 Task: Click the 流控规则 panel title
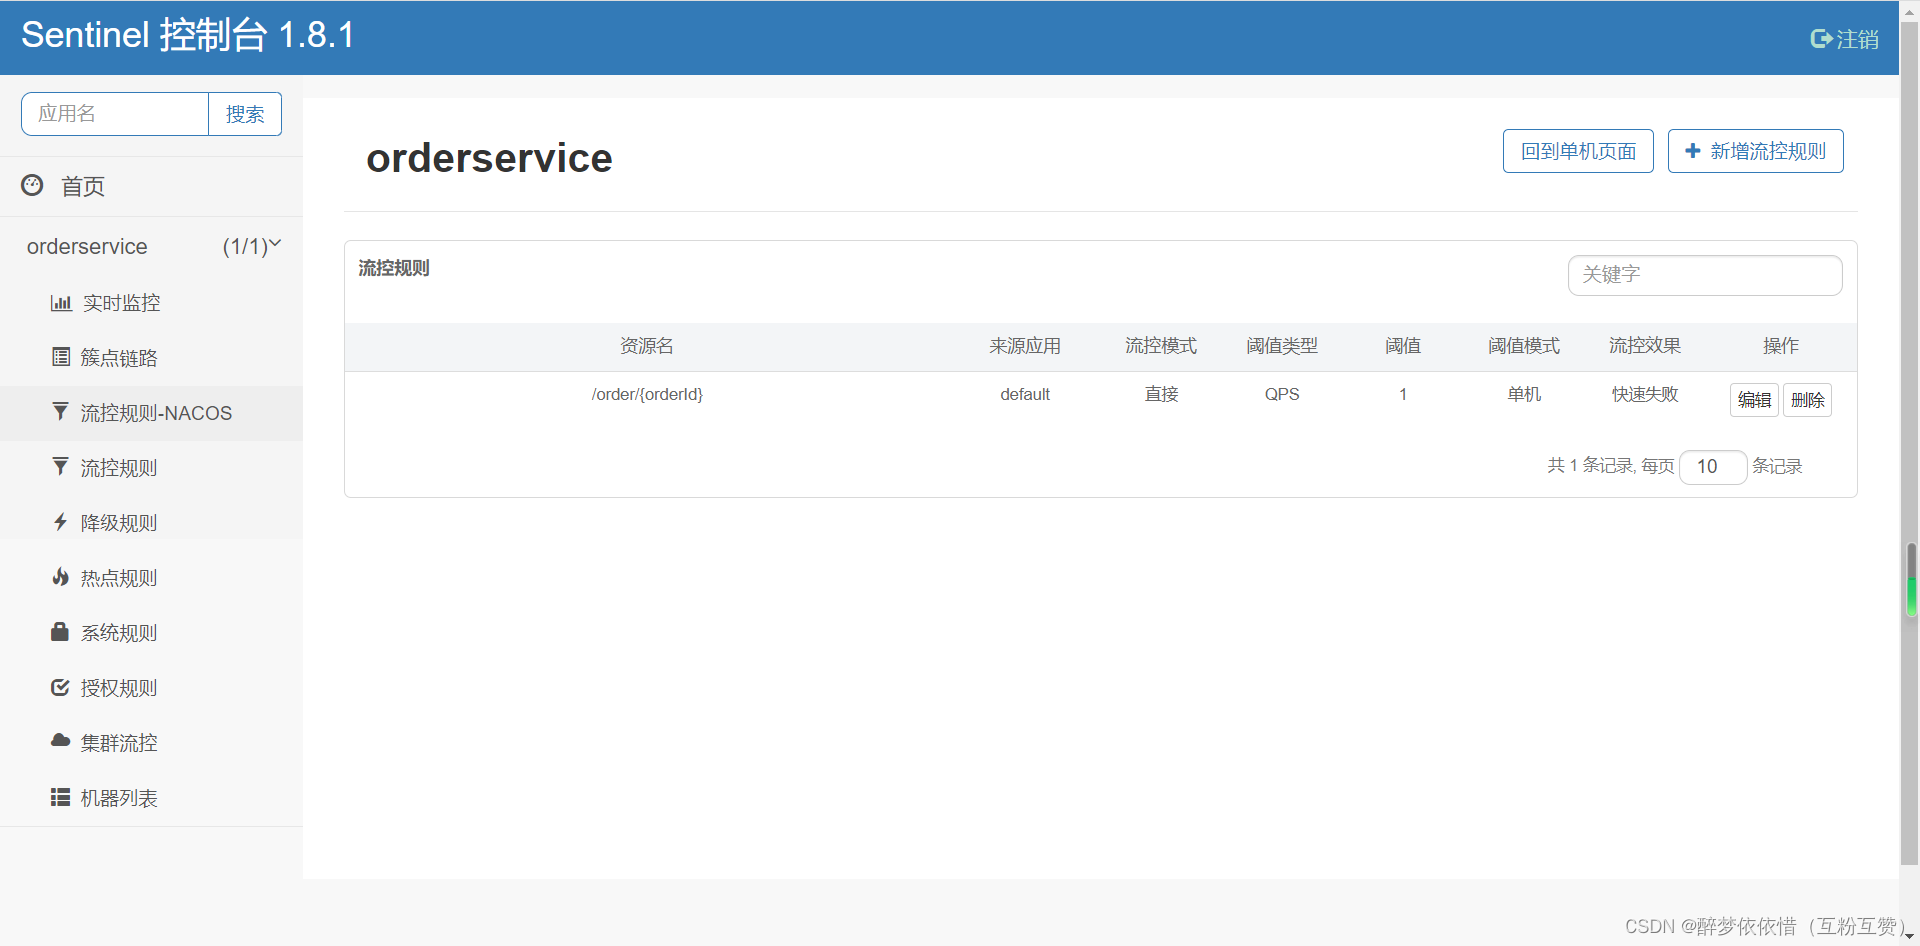pos(394,268)
